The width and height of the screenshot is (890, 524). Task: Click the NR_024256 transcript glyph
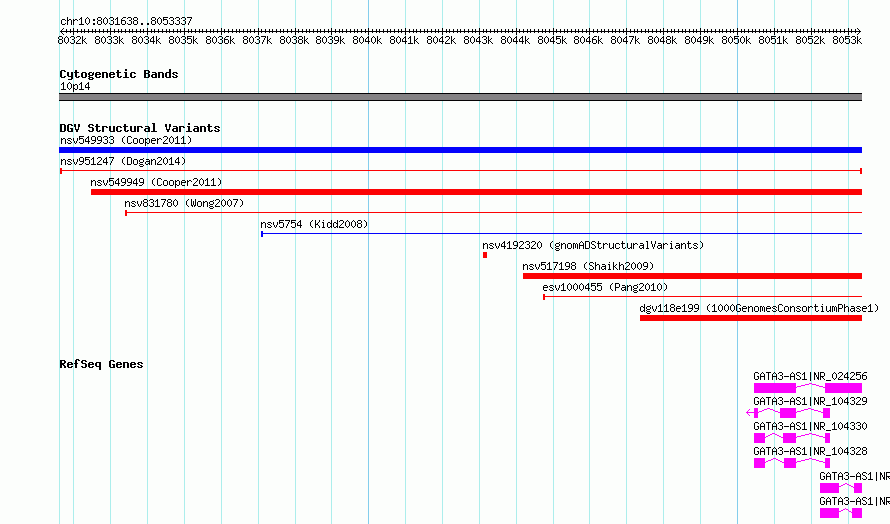click(x=808, y=388)
